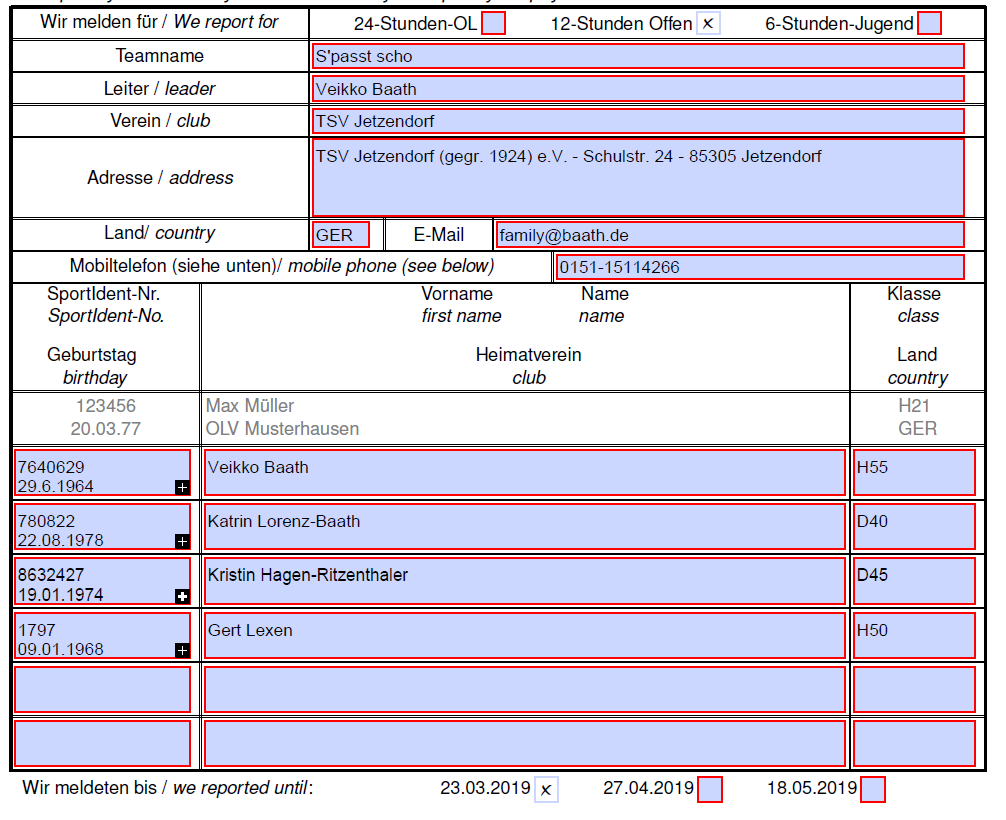The height and width of the screenshot is (820, 1006).
Task: Toggle the 23.03.2019 deadline checkbox
Action: click(x=546, y=789)
